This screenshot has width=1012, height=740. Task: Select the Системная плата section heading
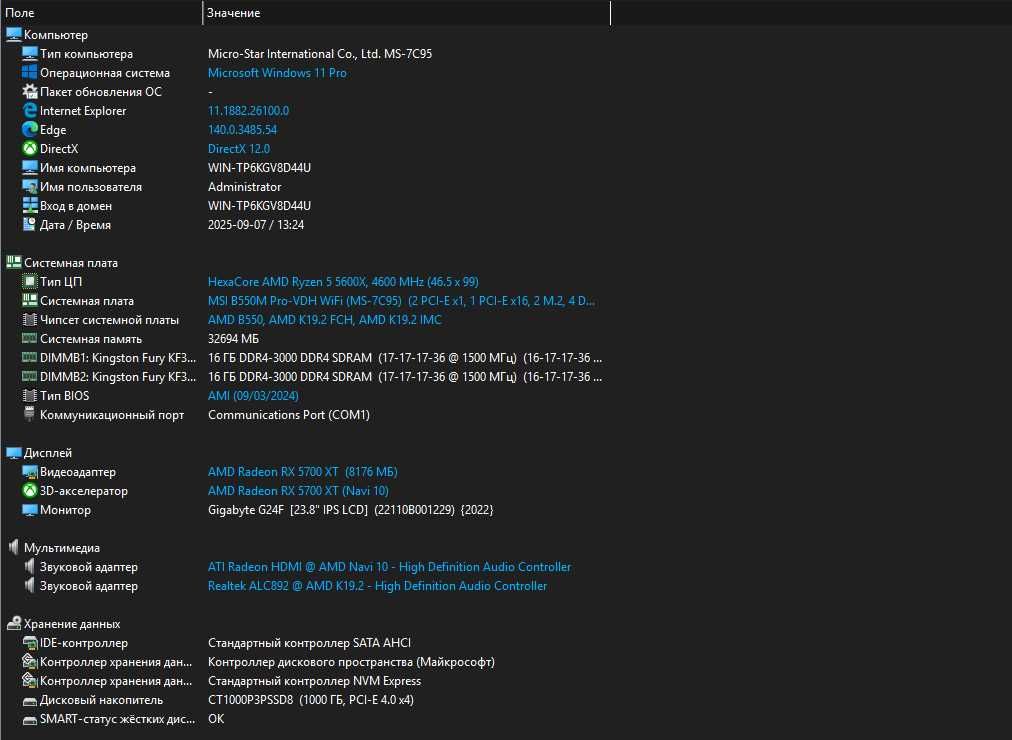point(71,263)
